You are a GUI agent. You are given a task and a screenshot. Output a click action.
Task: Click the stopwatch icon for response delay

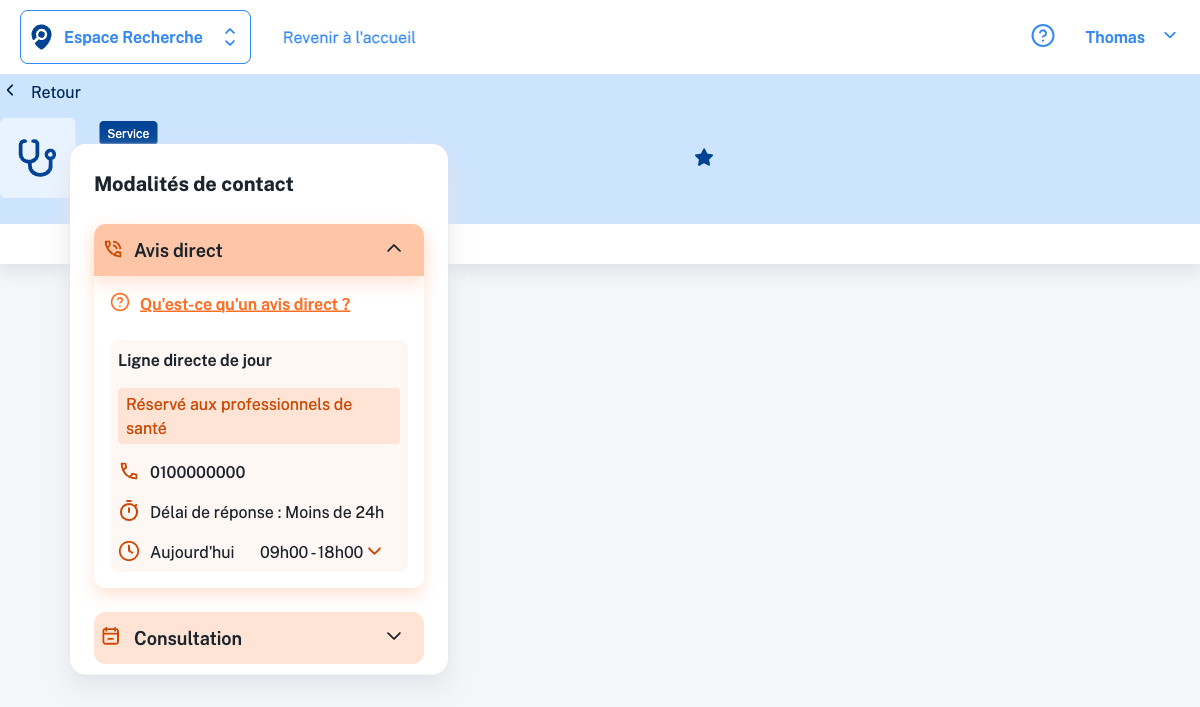click(129, 511)
